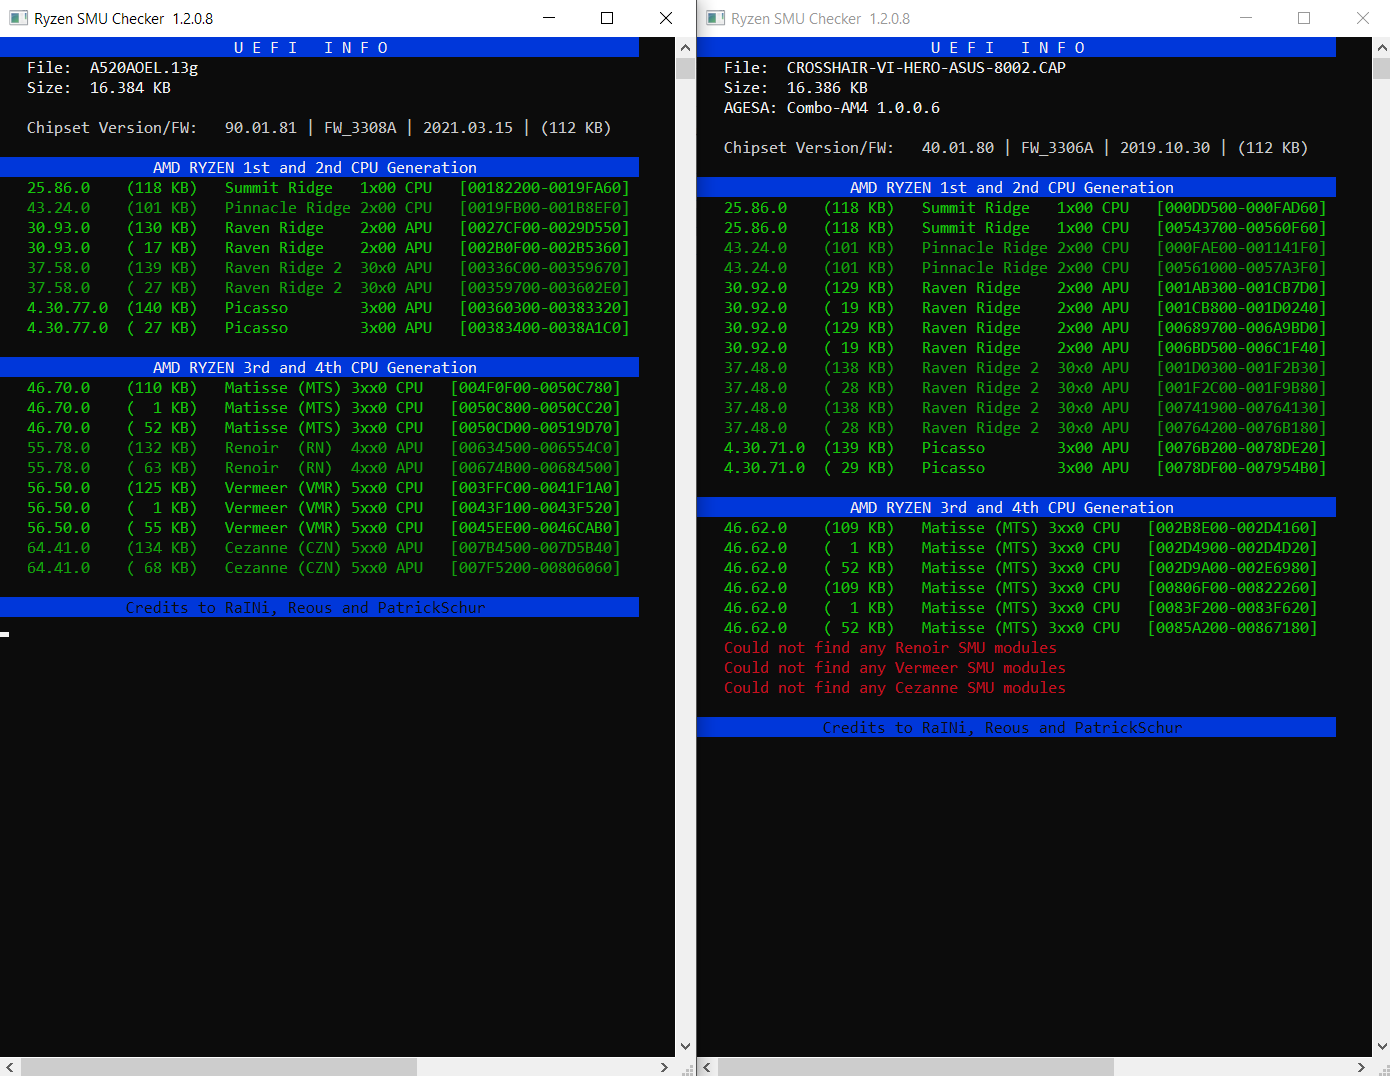Click address [004F0F00-0050C780] in the Matisse row
Screen dimensions: 1390x1076
536,388
